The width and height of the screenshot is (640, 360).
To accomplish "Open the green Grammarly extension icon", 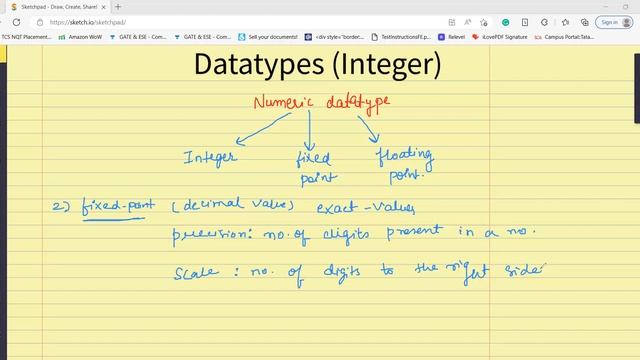I will [x=505, y=22].
